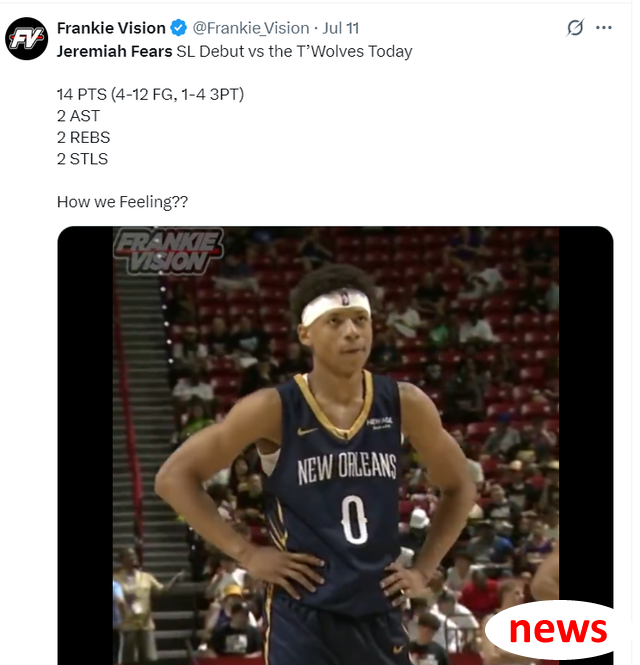Open the @Frankie_Vision handle link
The image size is (640, 665).
[x=251, y=28]
